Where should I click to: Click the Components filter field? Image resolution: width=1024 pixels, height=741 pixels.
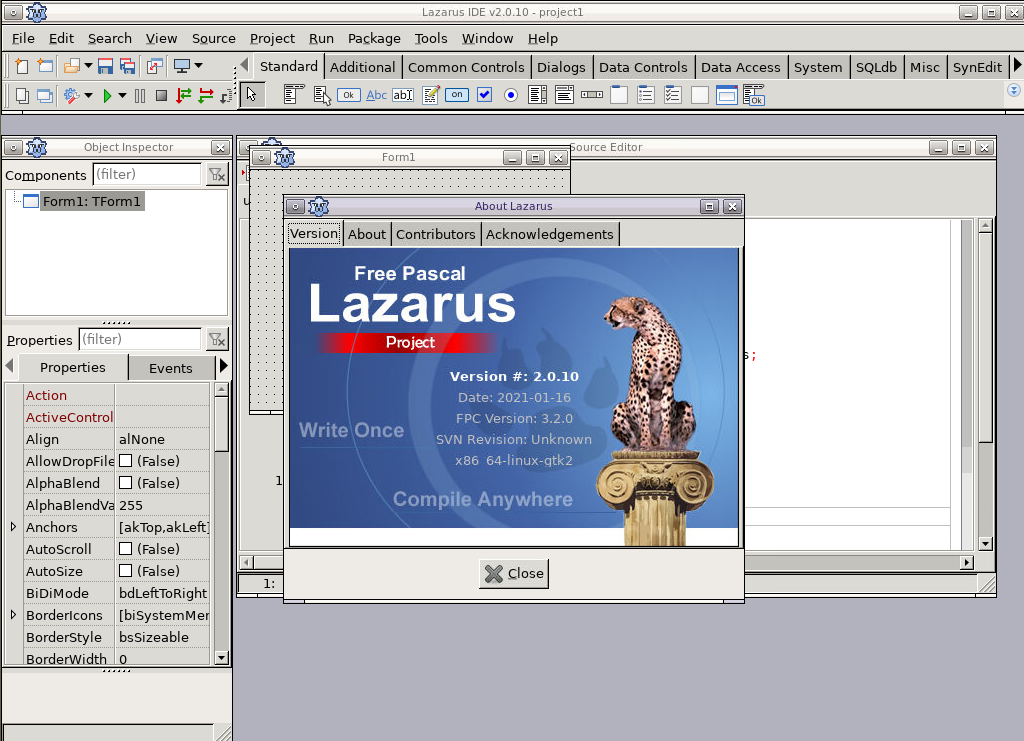148,174
